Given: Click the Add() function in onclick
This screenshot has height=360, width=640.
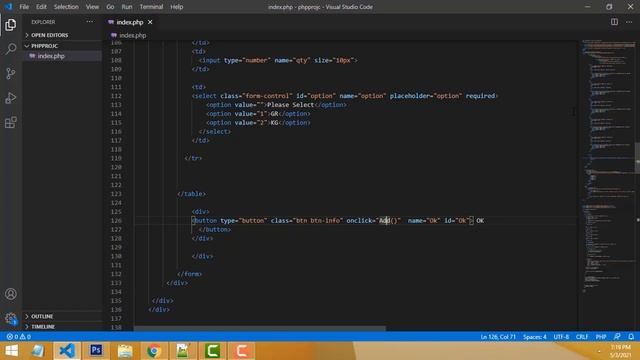Looking at the screenshot, I should [x=388, y=220].
